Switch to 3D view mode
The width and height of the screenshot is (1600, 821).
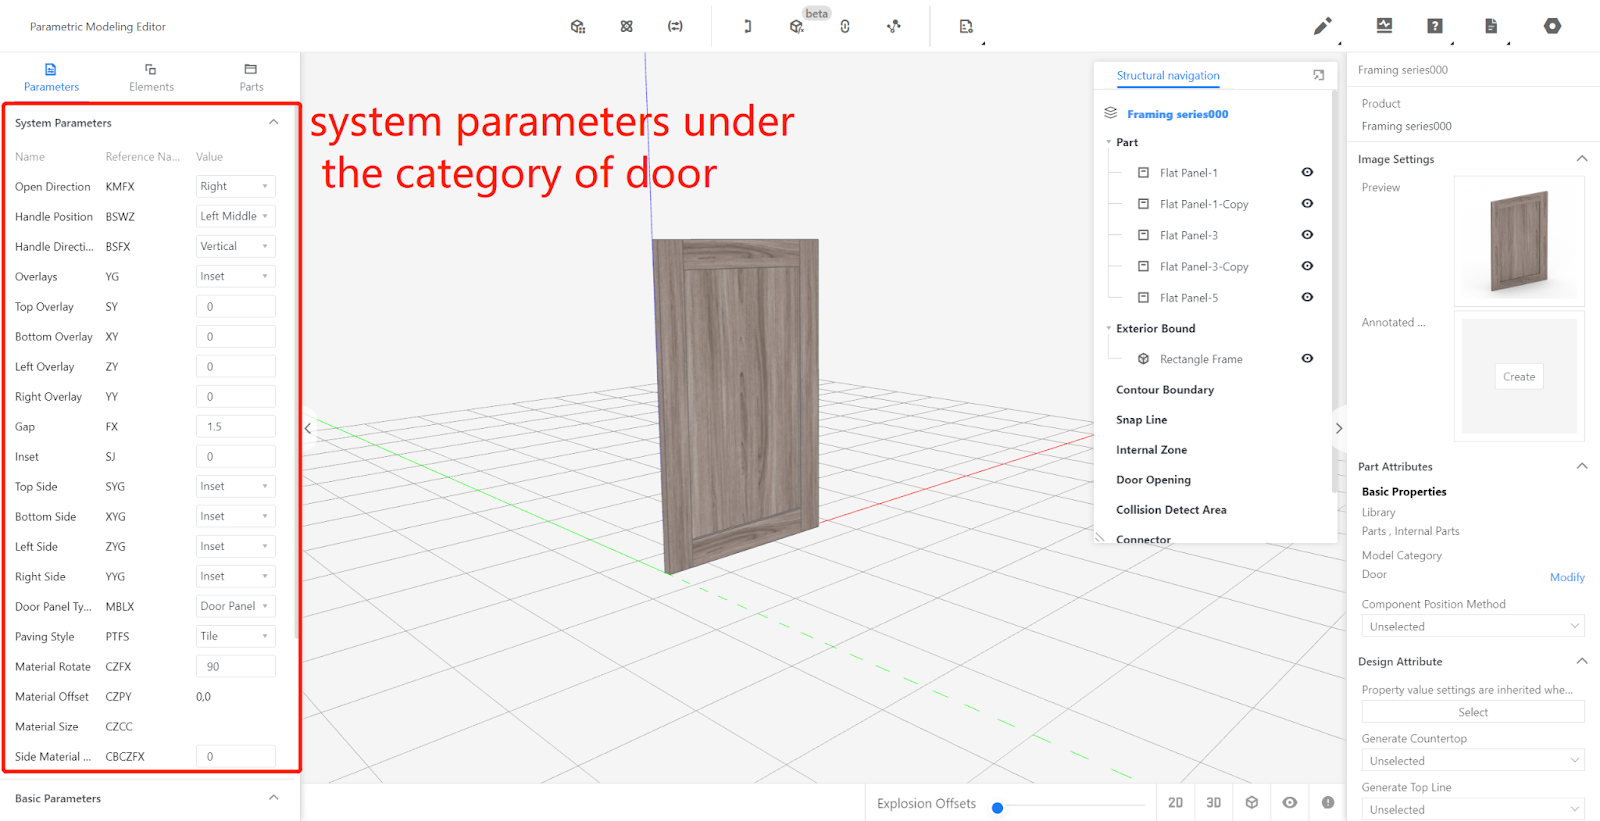pyautogui.click(x=1213, y=802)
